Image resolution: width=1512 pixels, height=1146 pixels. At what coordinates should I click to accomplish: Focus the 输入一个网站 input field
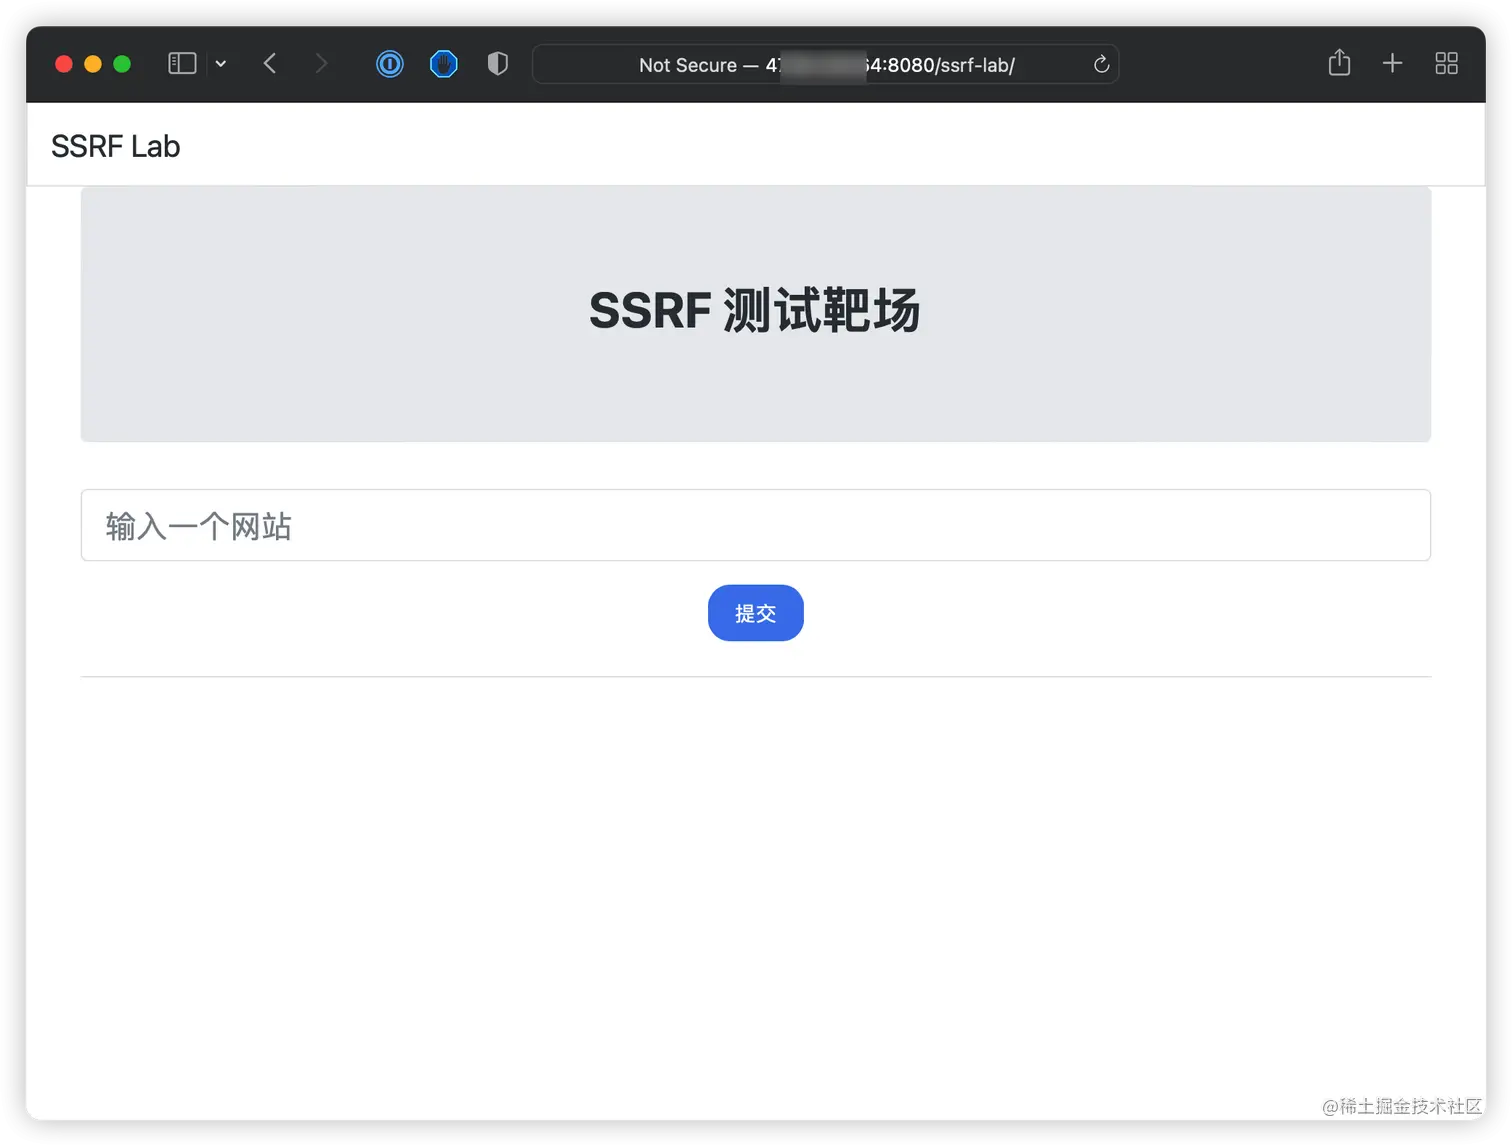coord(756,525)
